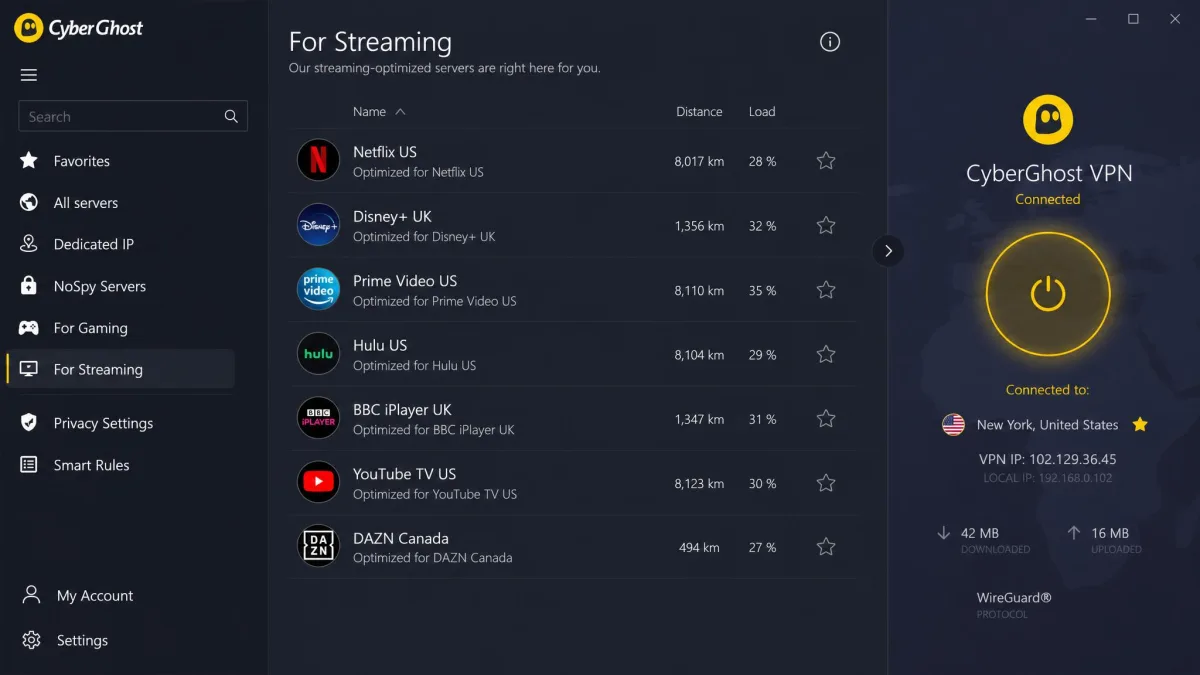Click the 16 MB uploaded value

pos(1110,533)
